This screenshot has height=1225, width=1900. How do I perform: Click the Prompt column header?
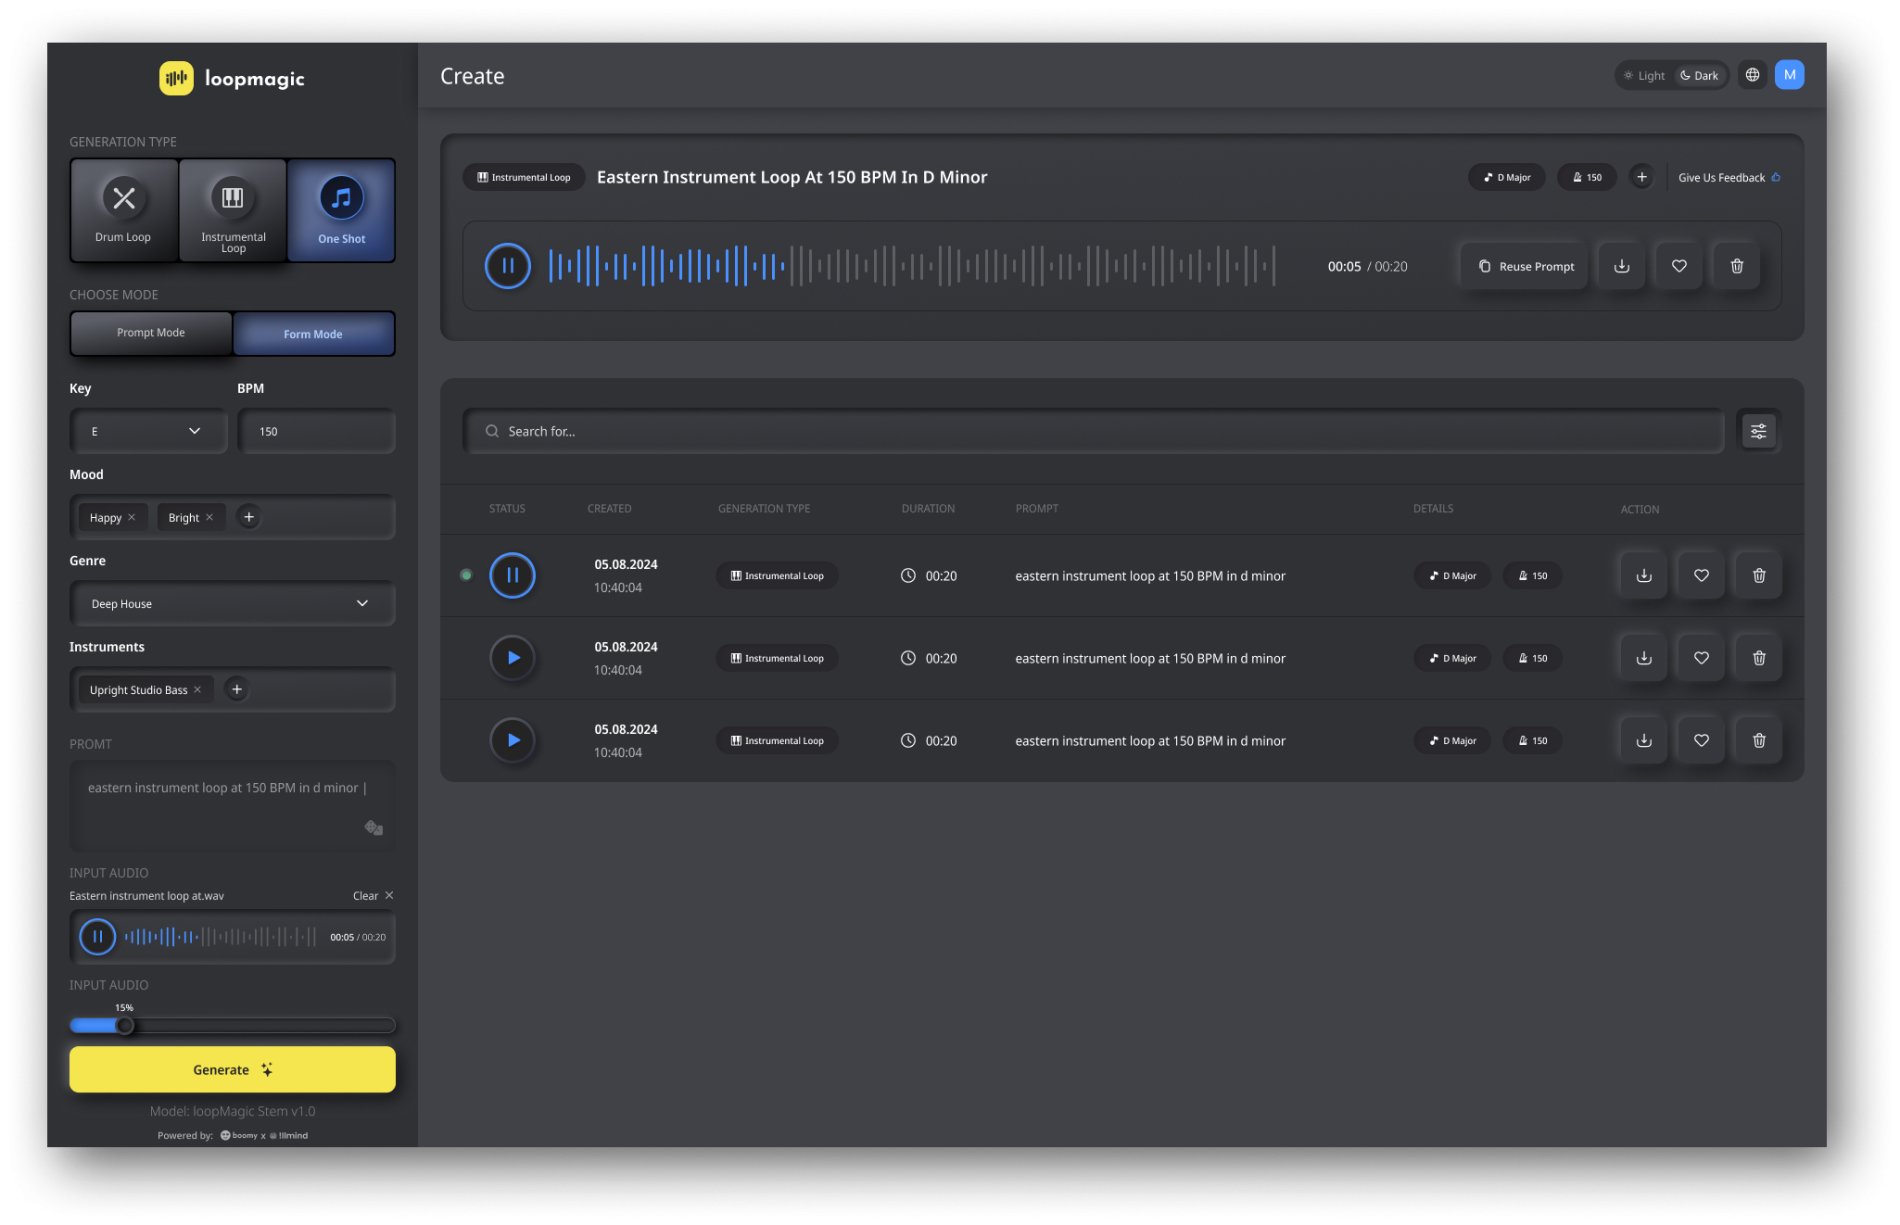tap(1037, 508)
